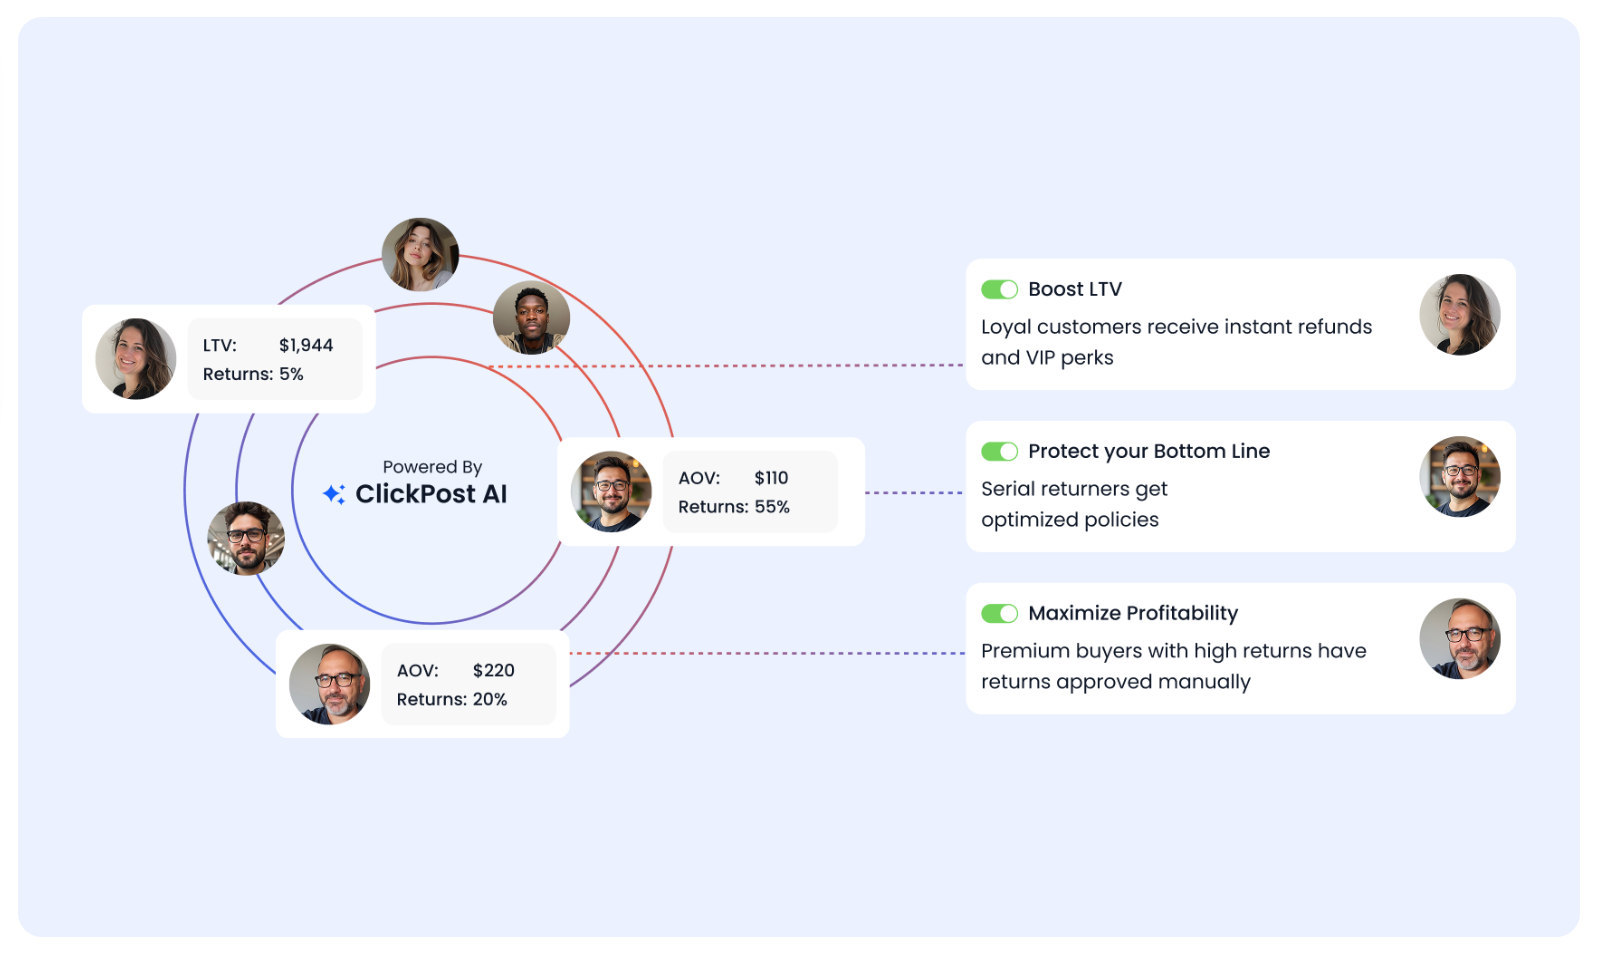Select the avatar in Protect your Bottom Line card
The width and height of the screenshot is (1598, 954).
(x=1459, y=477)
